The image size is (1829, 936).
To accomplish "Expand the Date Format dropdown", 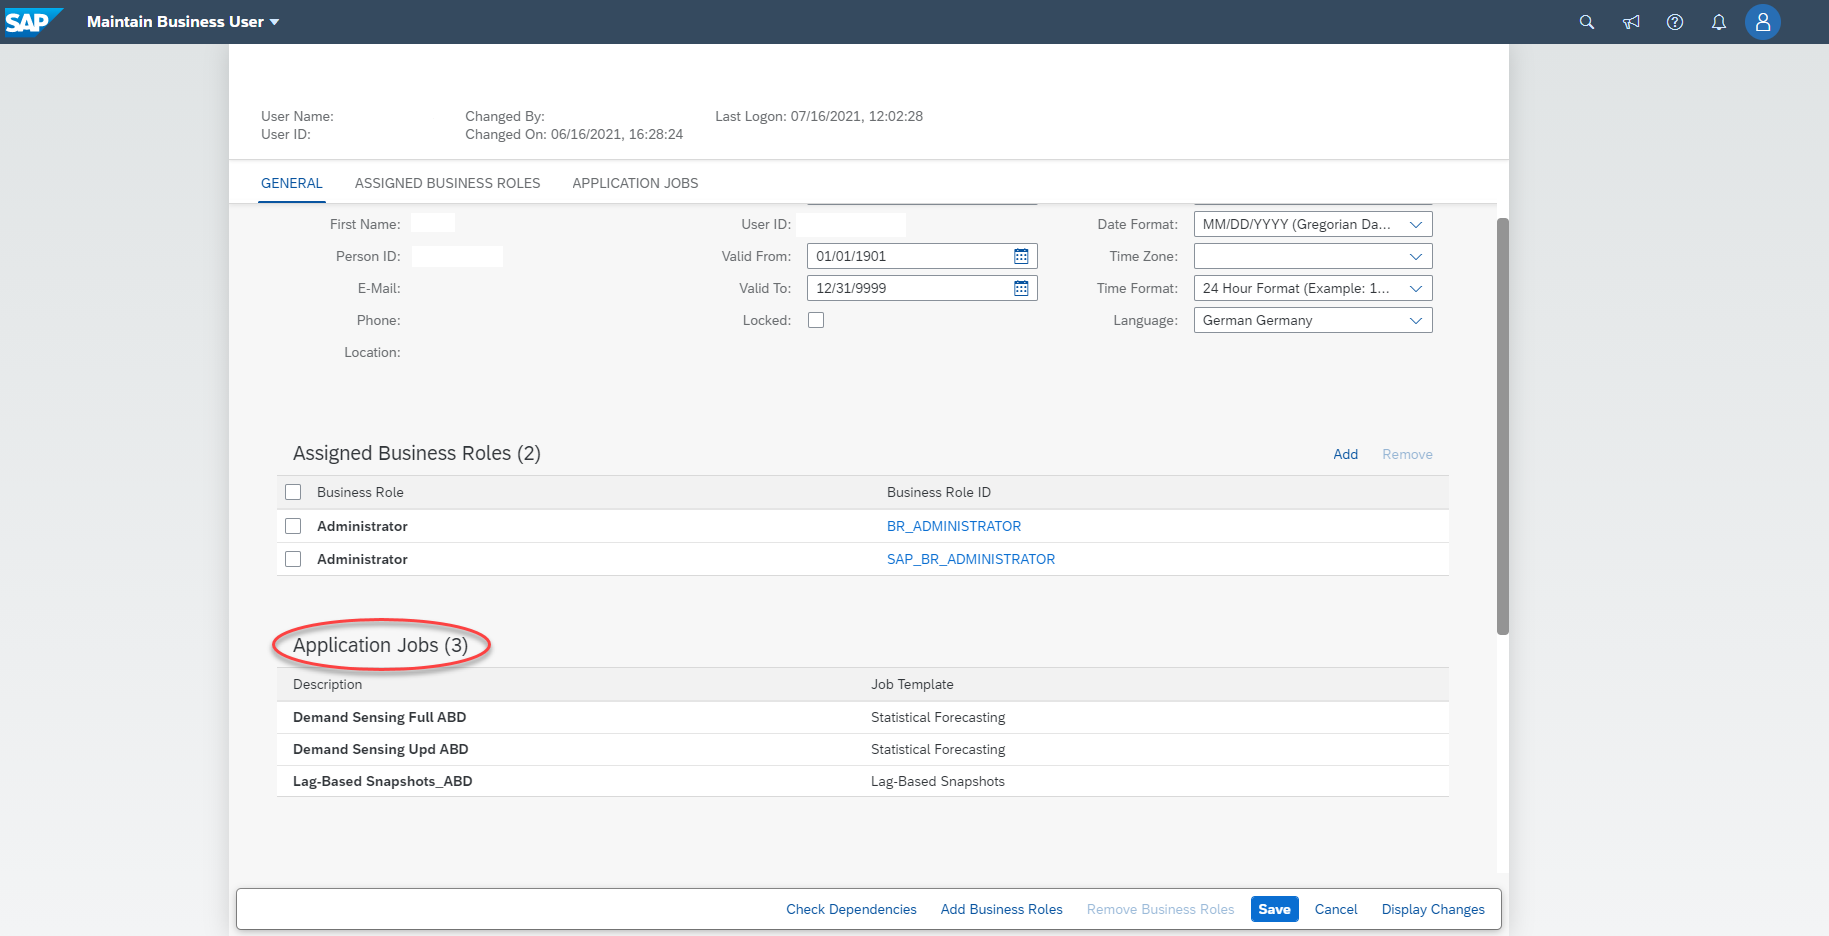I will (1416, 224).
